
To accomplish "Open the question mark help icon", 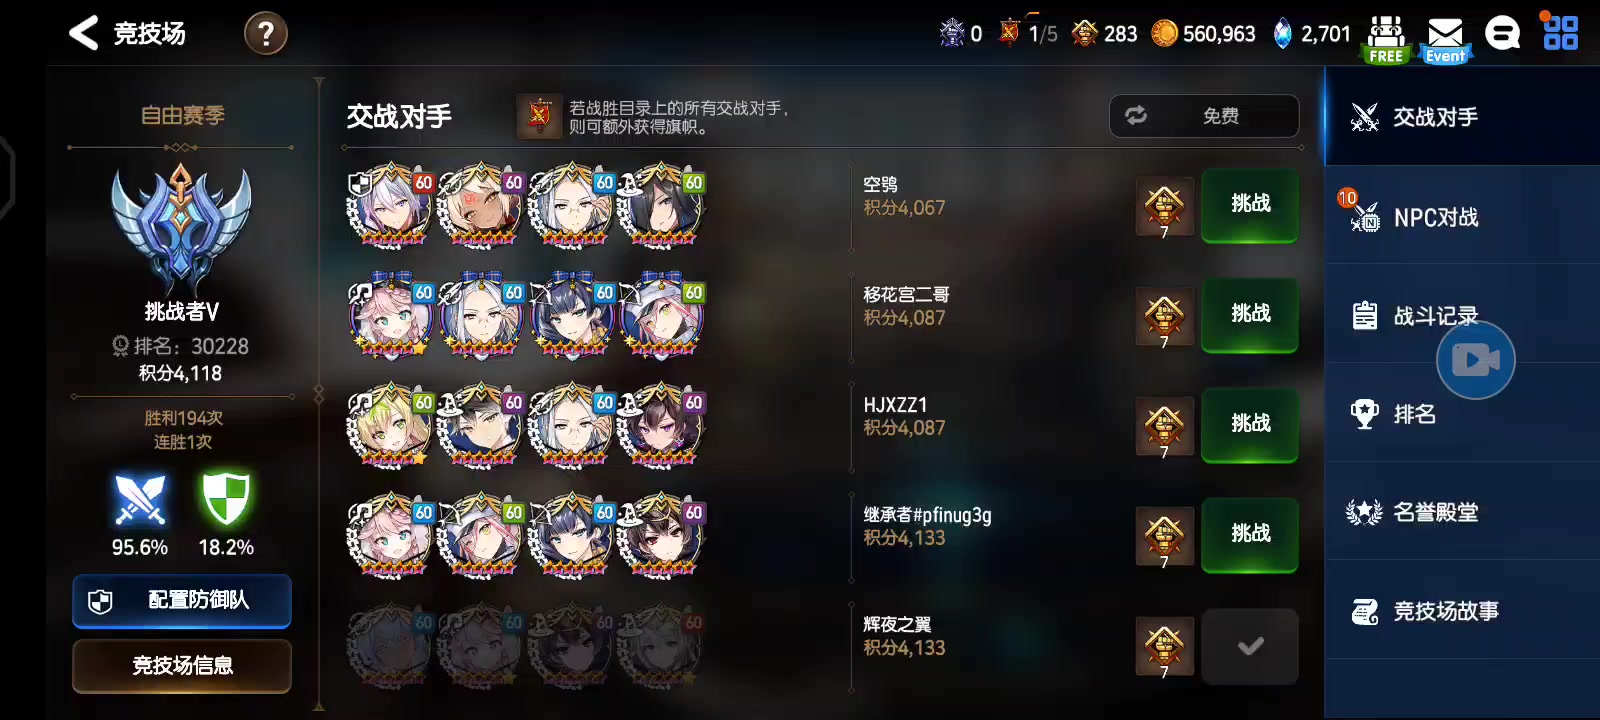I will [x=266, y=34].
